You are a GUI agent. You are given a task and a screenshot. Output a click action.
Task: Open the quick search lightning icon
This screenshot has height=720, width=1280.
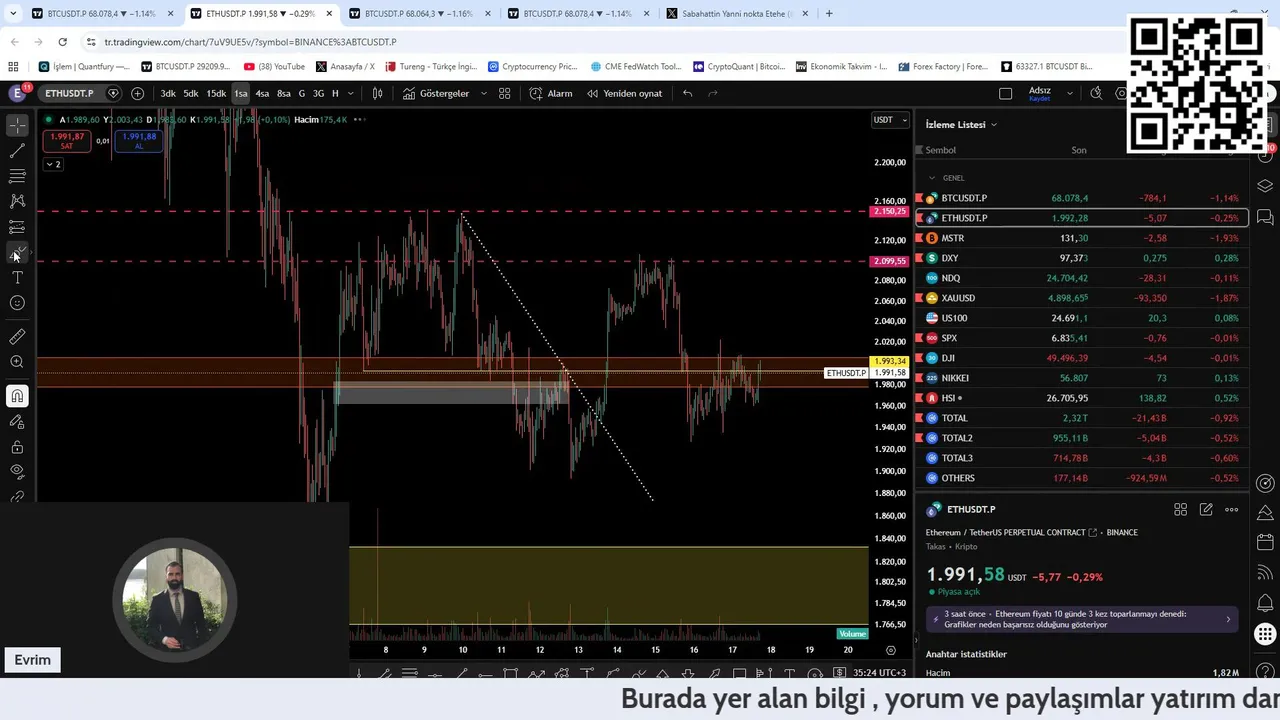(1096, 93)
